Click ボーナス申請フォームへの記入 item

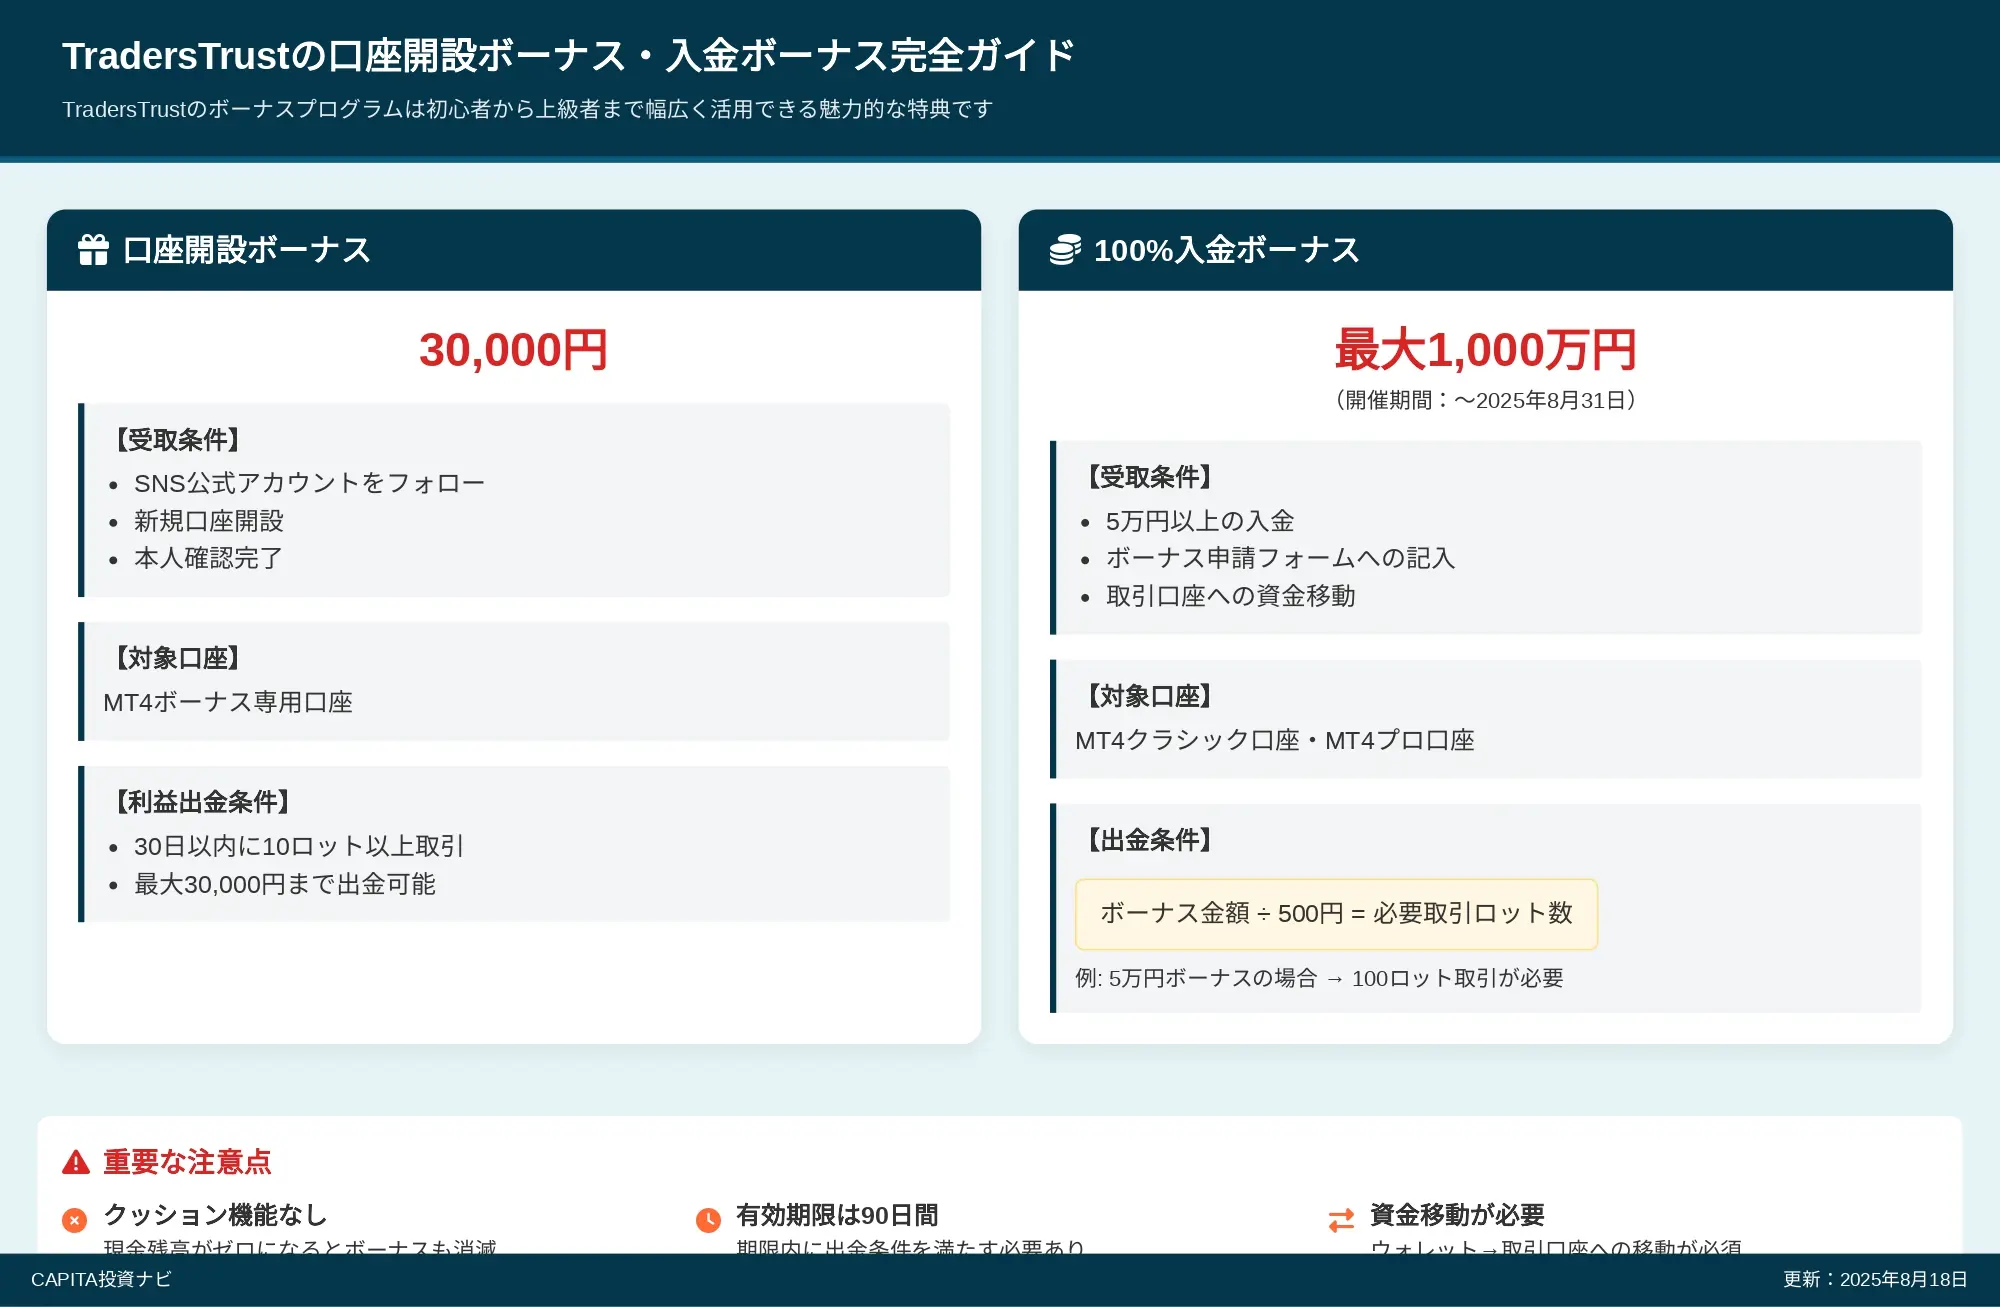[1280, 558]
